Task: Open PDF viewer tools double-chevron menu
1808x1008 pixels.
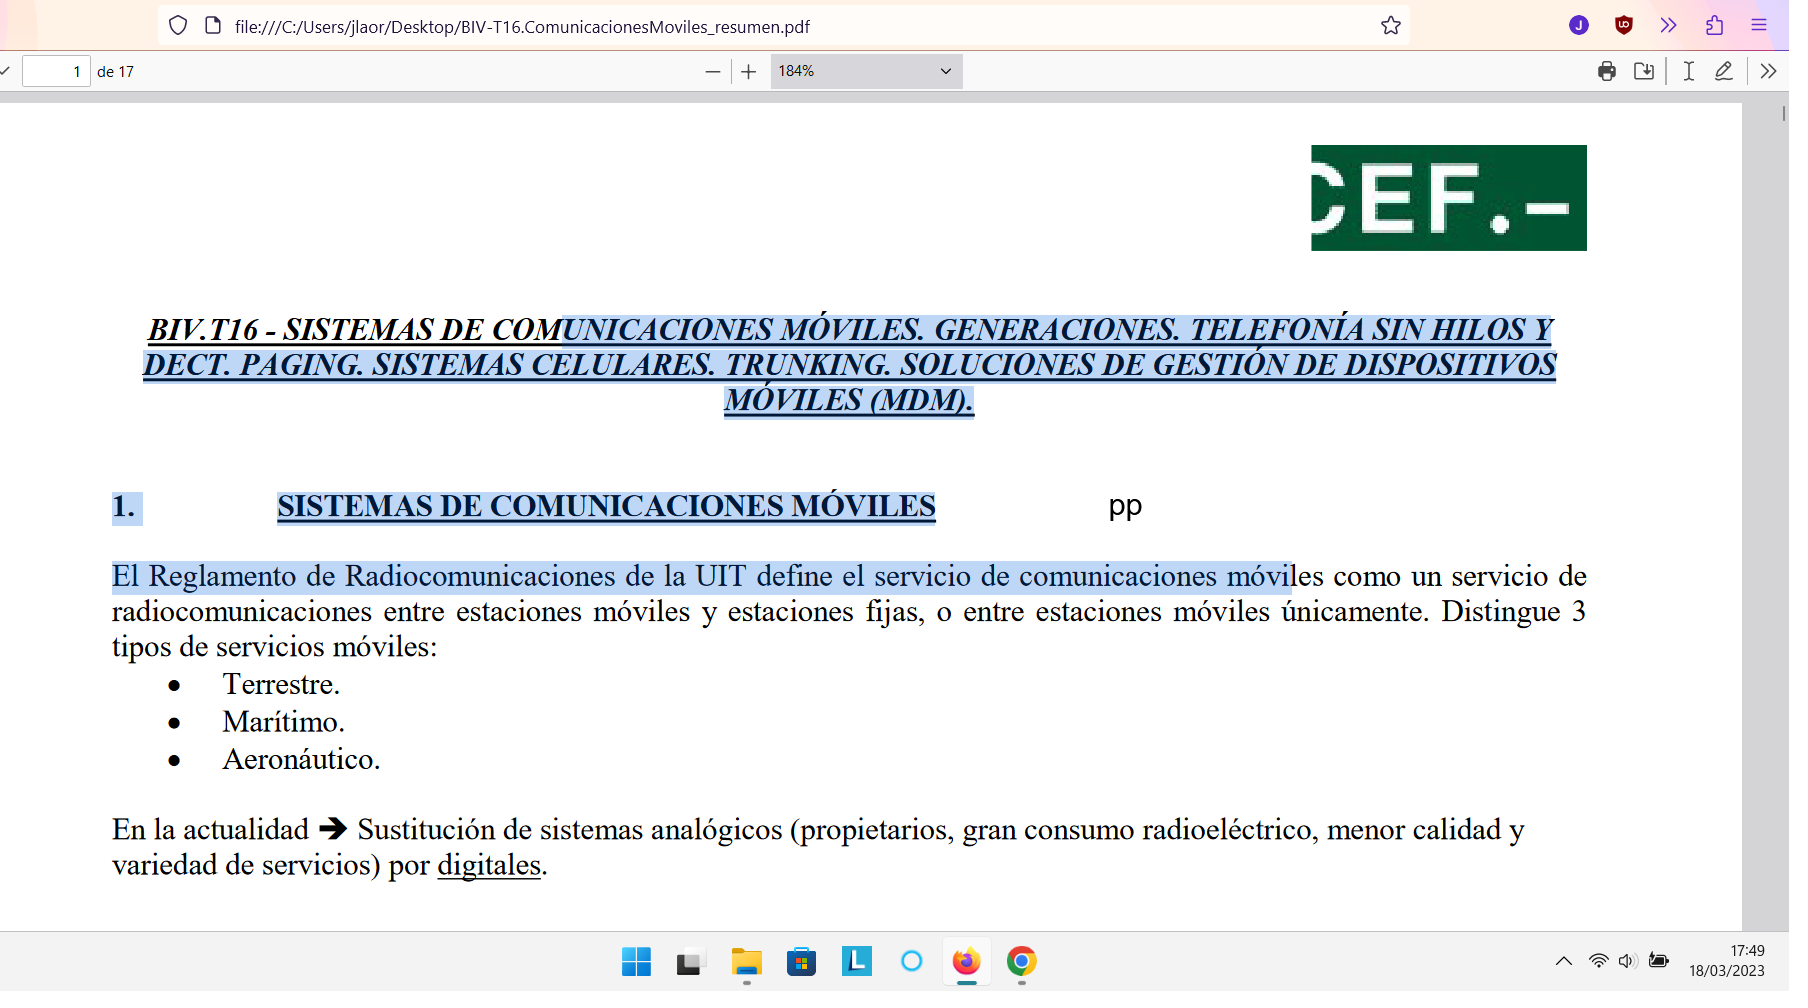Action: point(1768,71)
